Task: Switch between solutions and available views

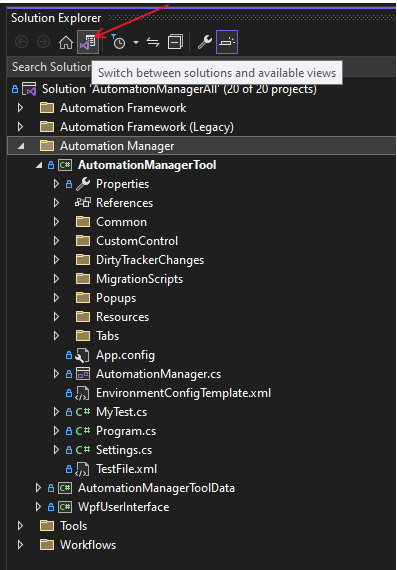Action: (x=88, y=42)
